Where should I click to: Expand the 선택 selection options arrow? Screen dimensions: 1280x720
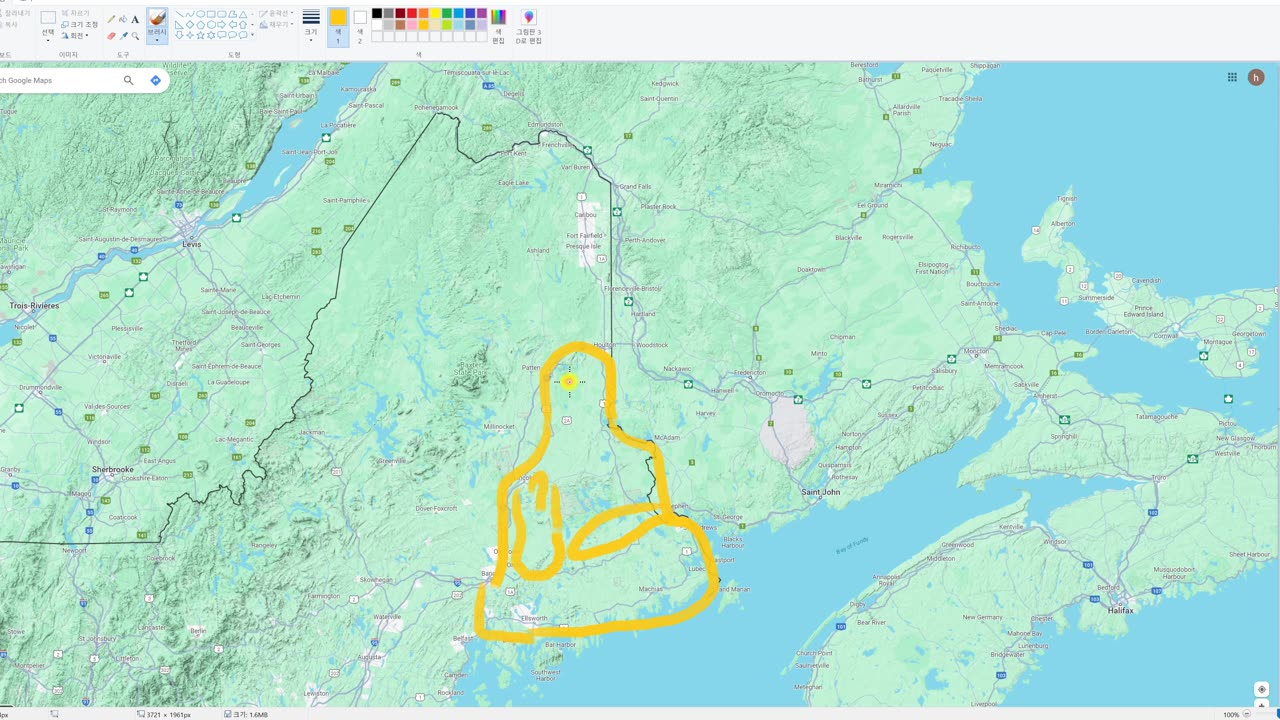[x=47, y=40]
